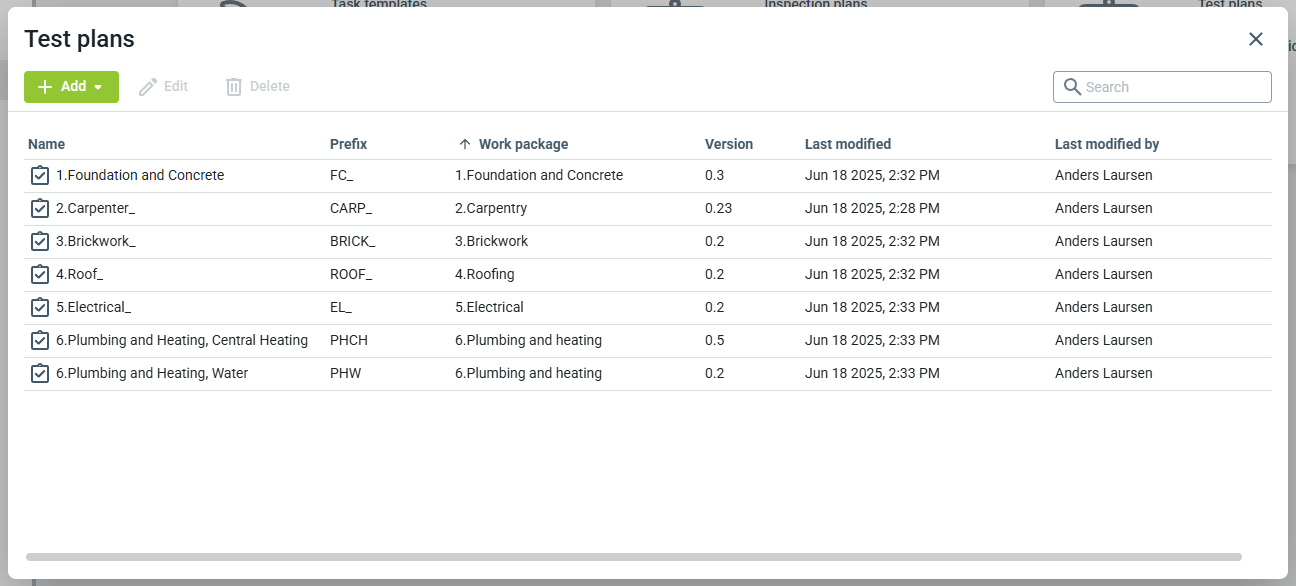Viewport: 1296px width, 586px height.
Task: Click the icon next to Plumbing and Heating, Water
Action: click(40, 374)
